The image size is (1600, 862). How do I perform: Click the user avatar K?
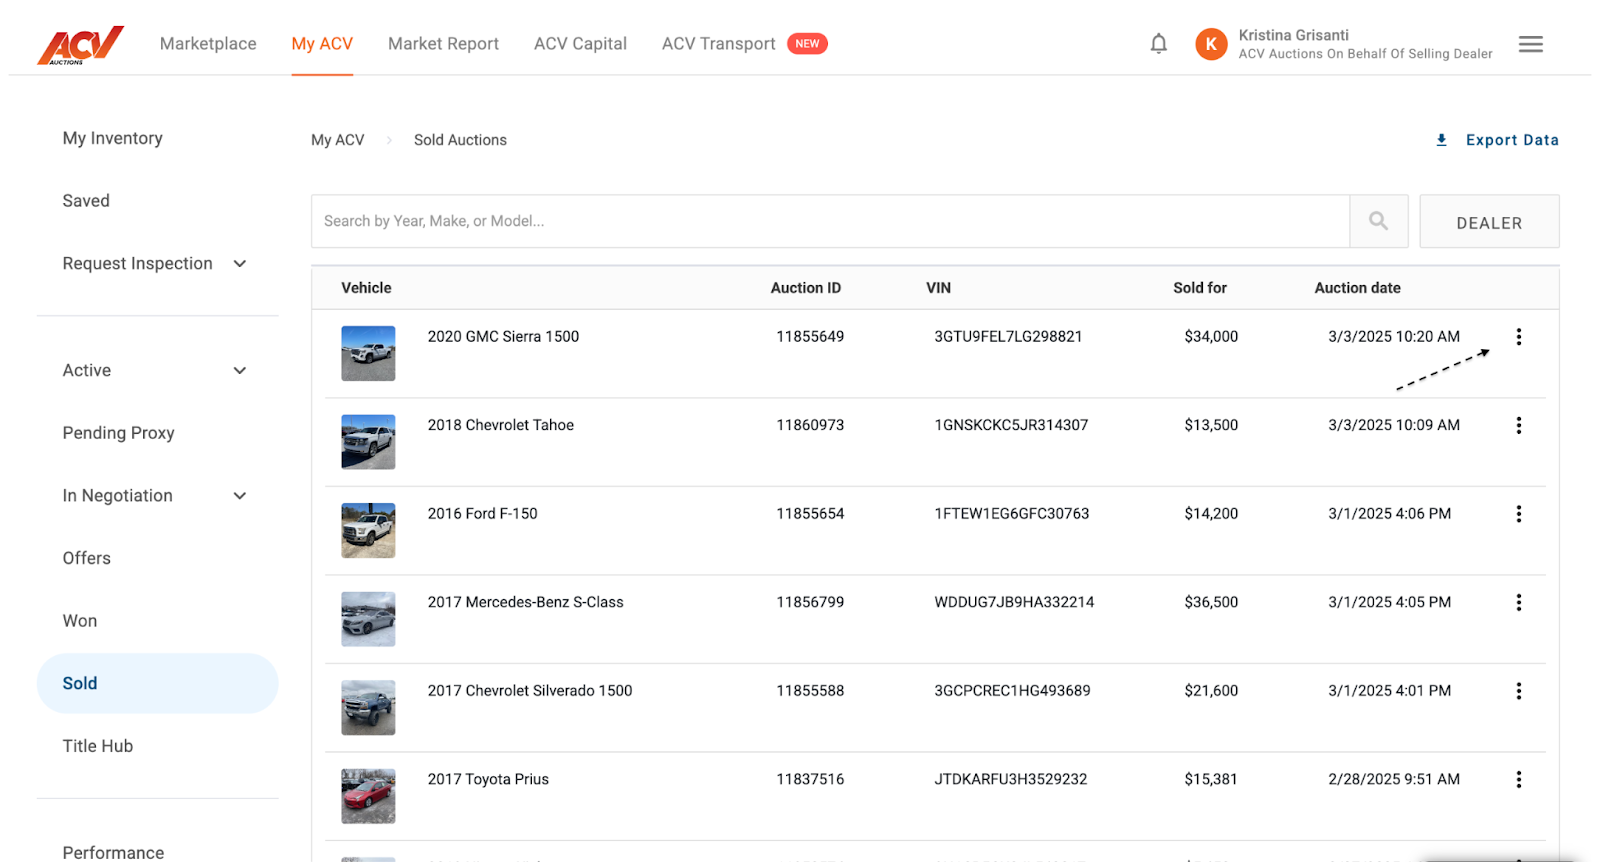[x=1211, y=44]
